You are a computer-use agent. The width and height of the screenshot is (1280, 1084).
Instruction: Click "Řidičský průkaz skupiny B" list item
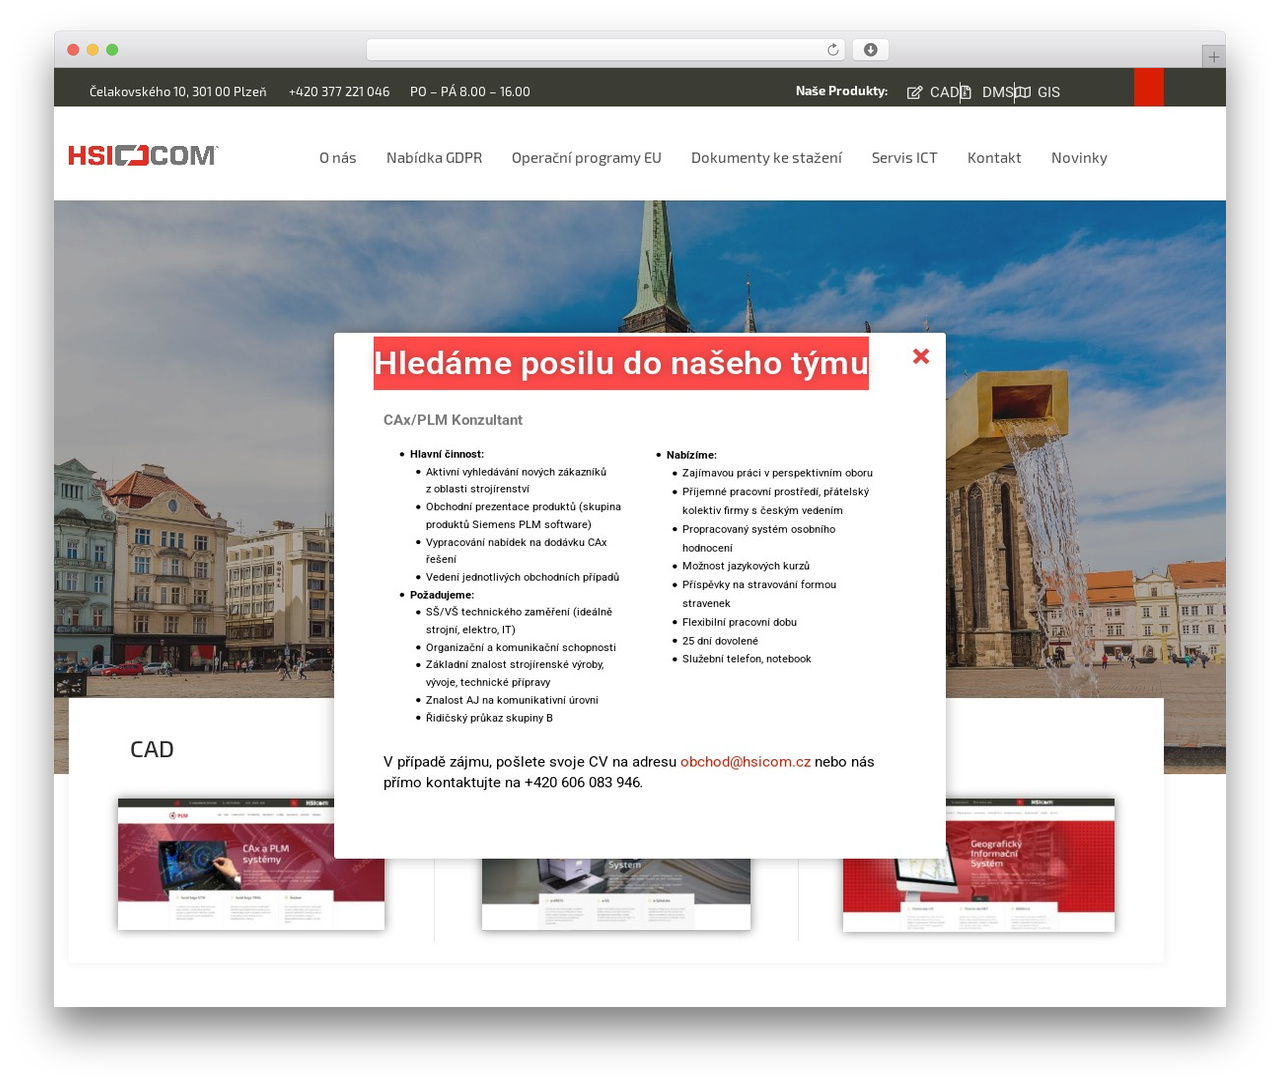click(x=489, y=718)
